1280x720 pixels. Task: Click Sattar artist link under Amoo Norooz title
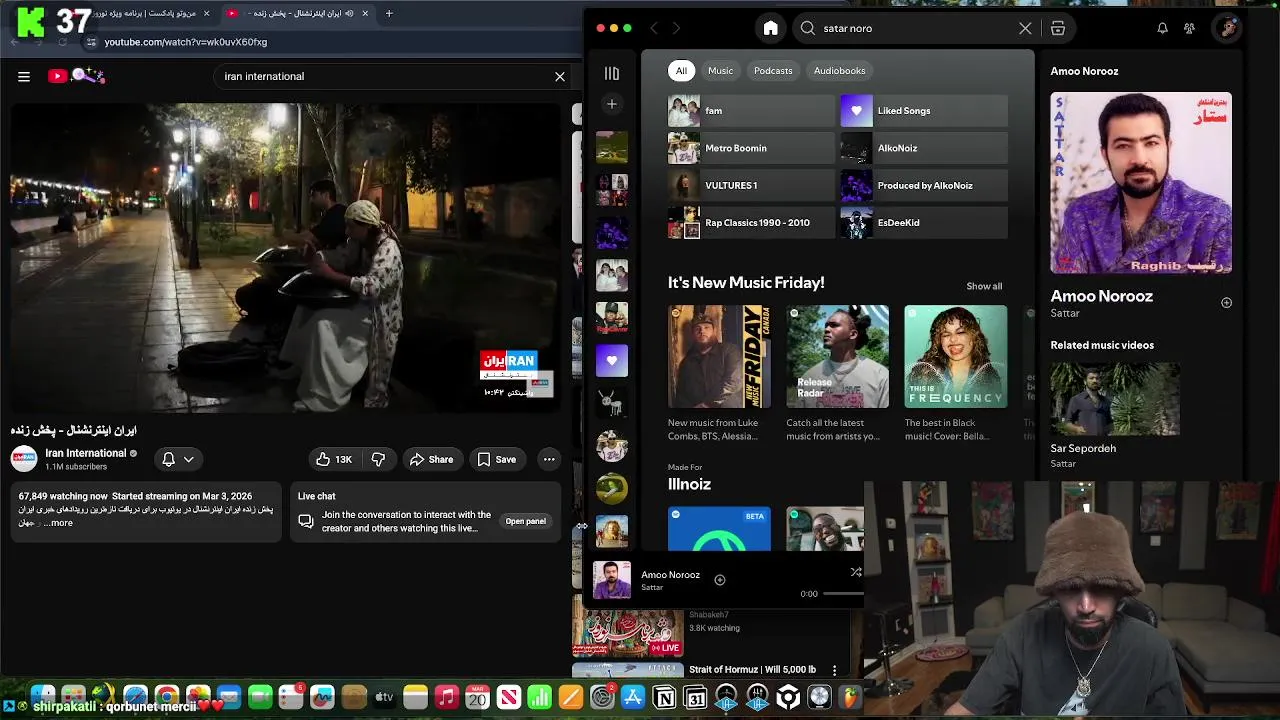(1065, 313)
